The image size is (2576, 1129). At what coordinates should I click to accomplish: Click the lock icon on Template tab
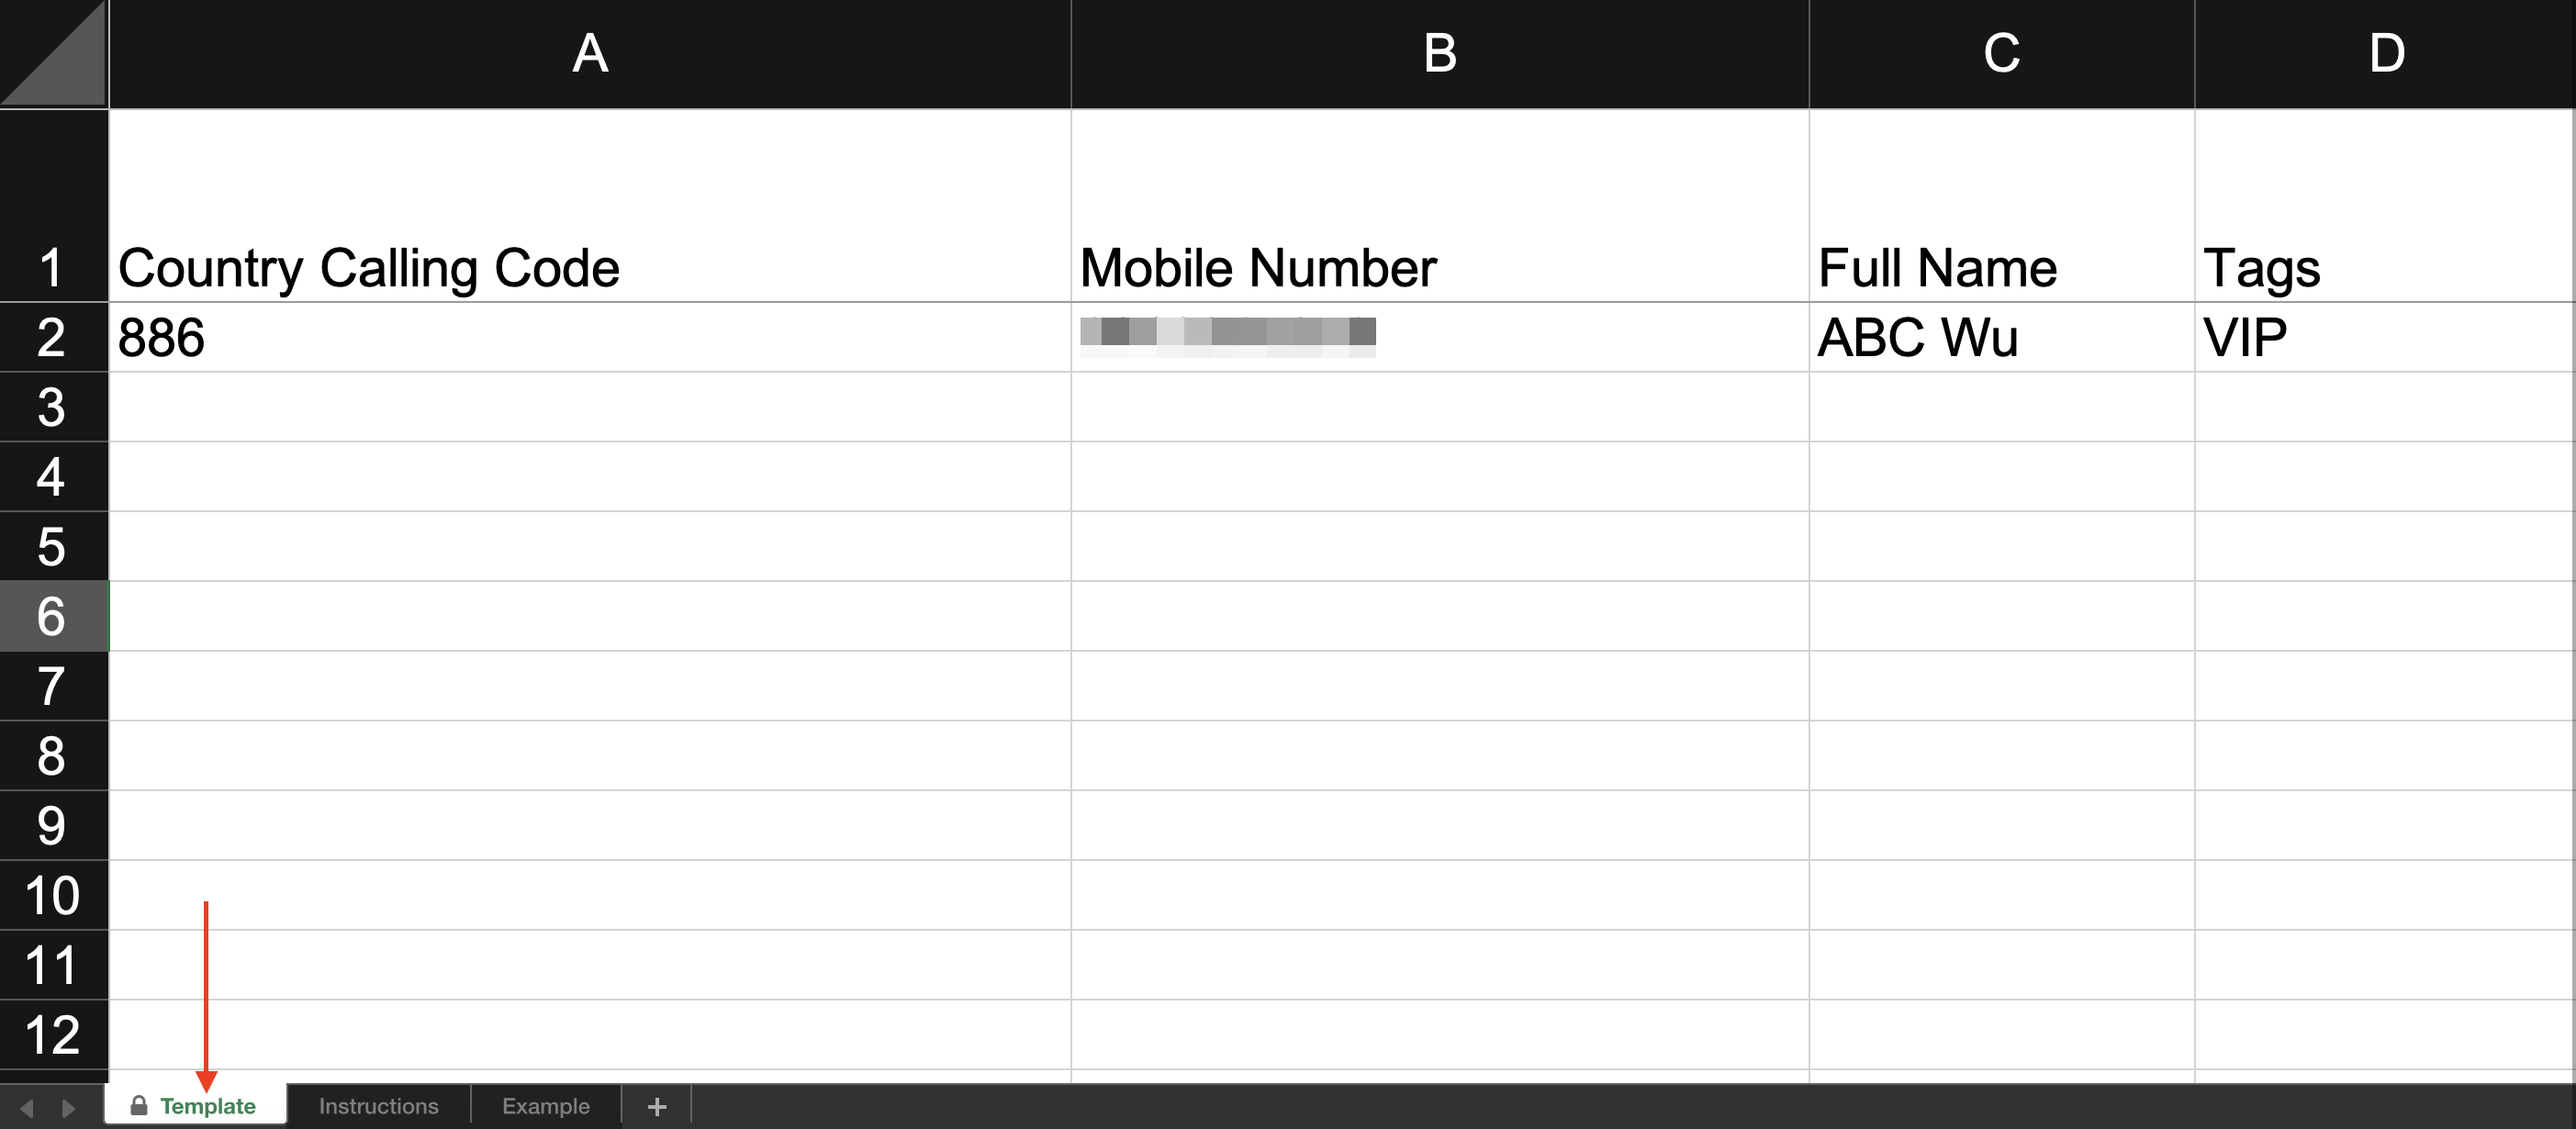point(139,1105)
